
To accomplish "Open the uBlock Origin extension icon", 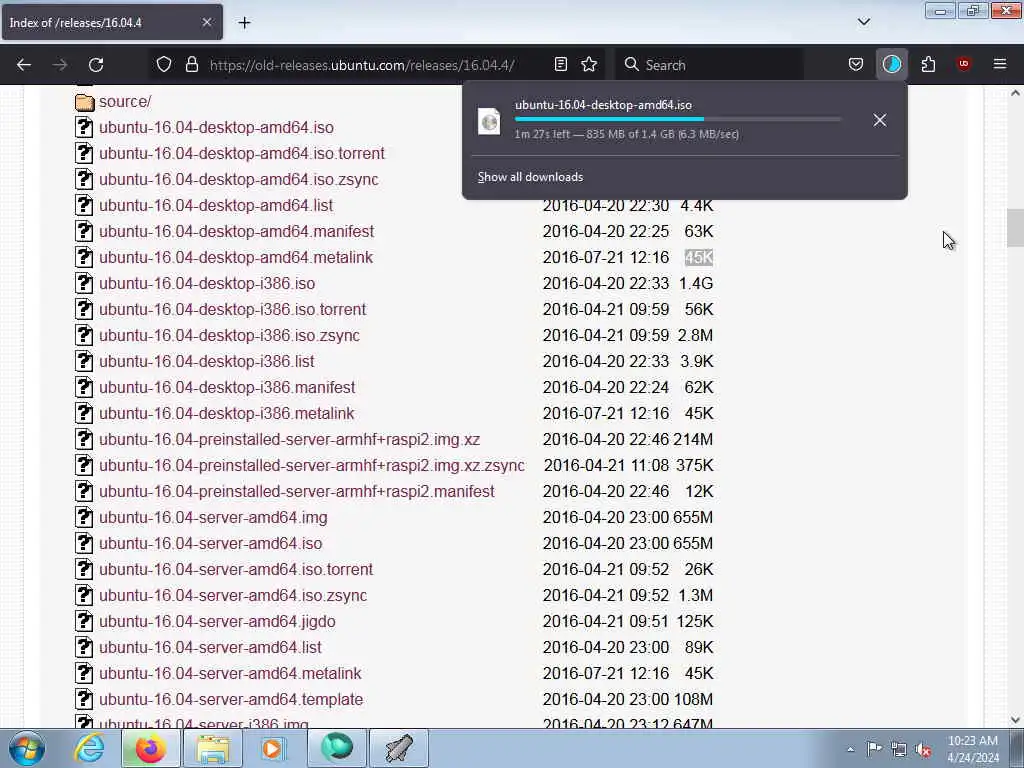I will pyautogui.click(x=963, y=64).
